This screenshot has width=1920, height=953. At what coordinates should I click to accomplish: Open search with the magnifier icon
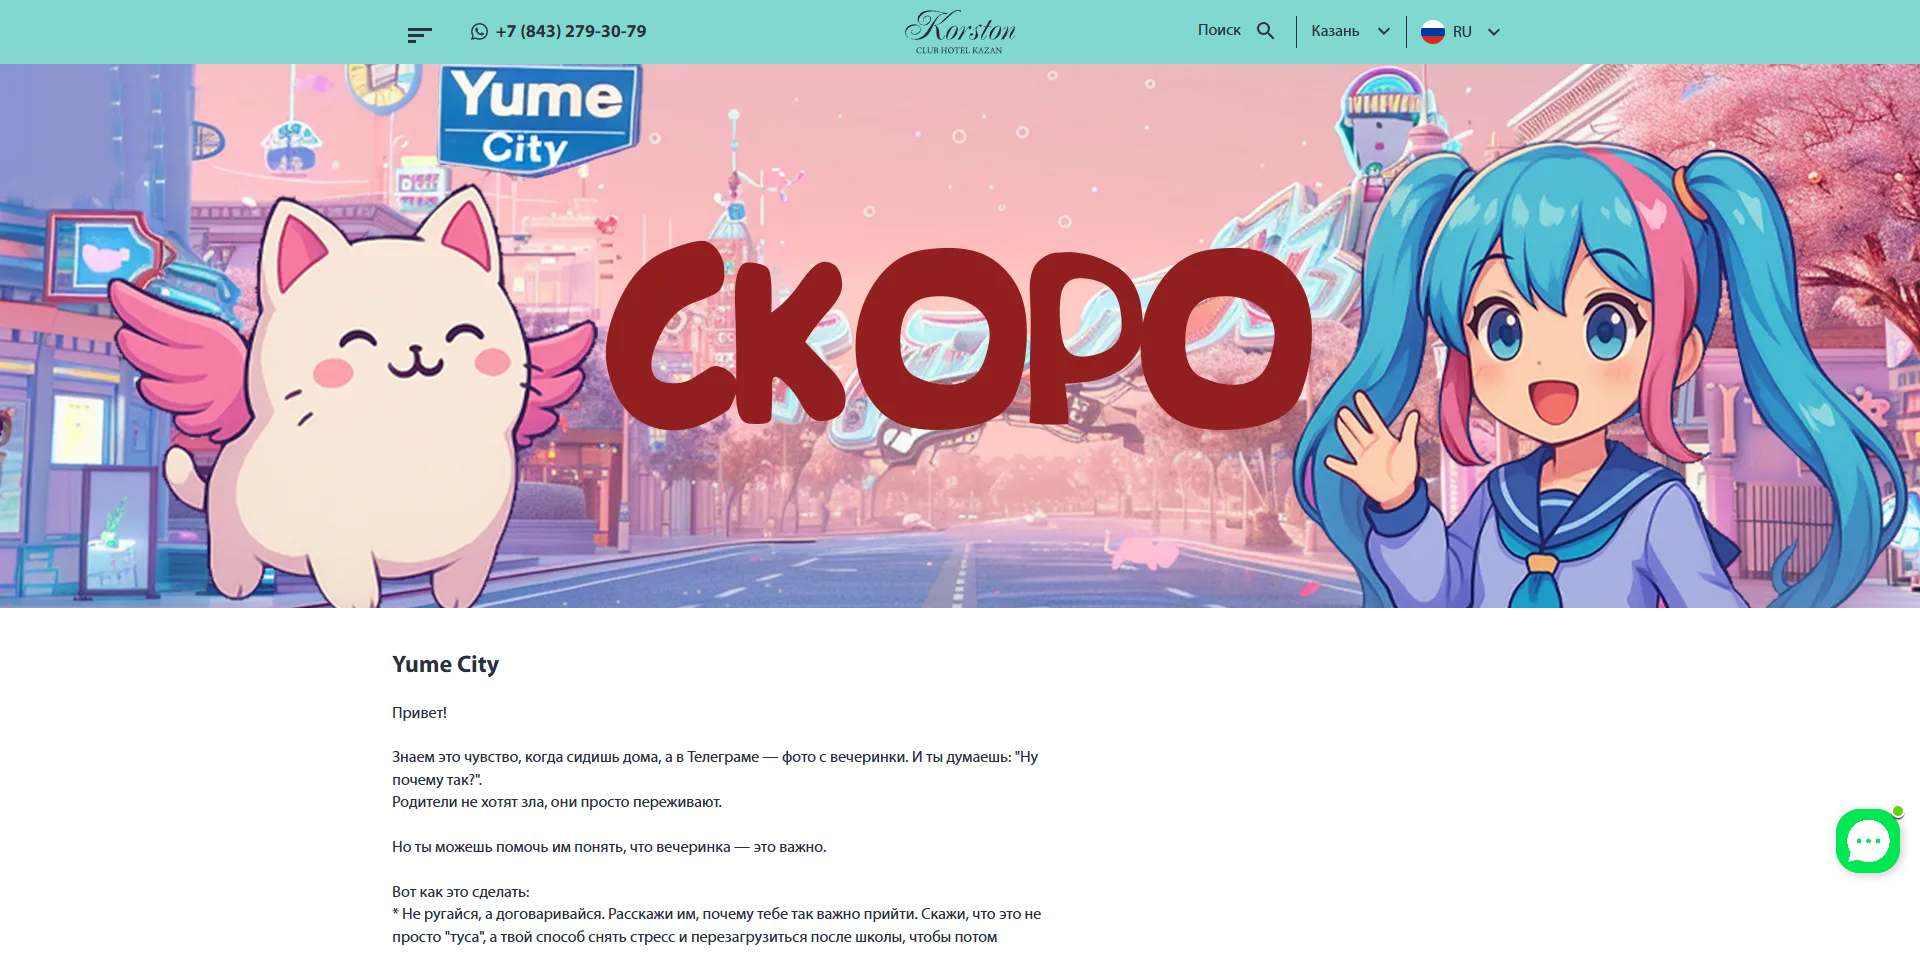tap(1265, 31)
